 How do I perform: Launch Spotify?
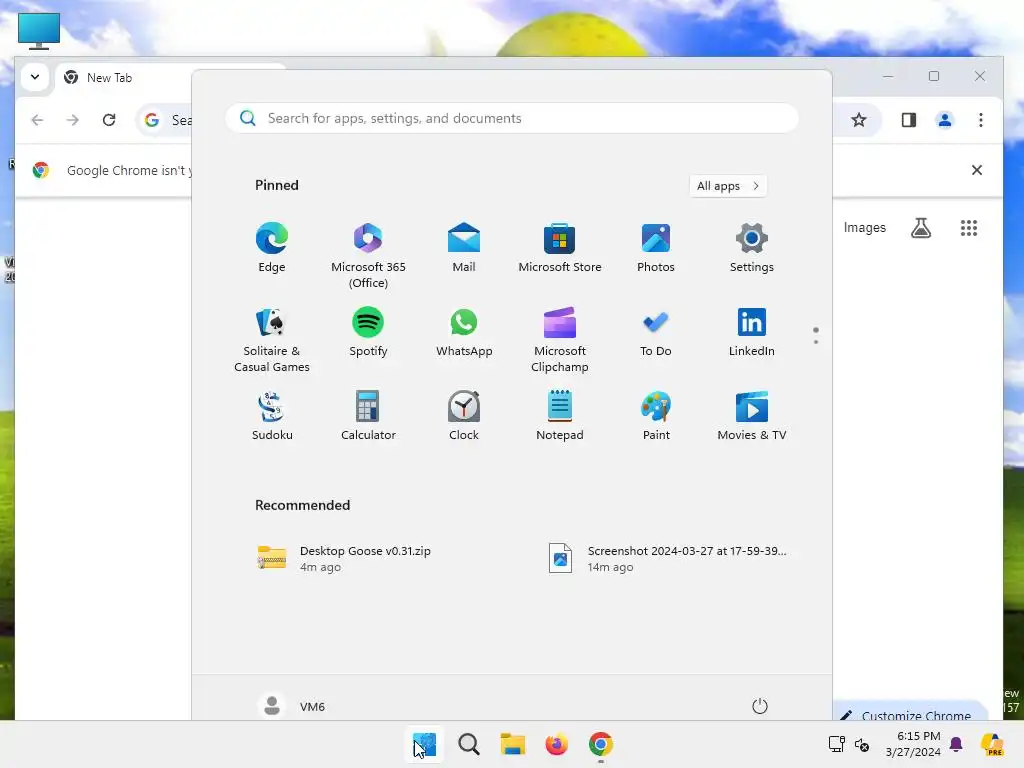click(x=368, y=333)
